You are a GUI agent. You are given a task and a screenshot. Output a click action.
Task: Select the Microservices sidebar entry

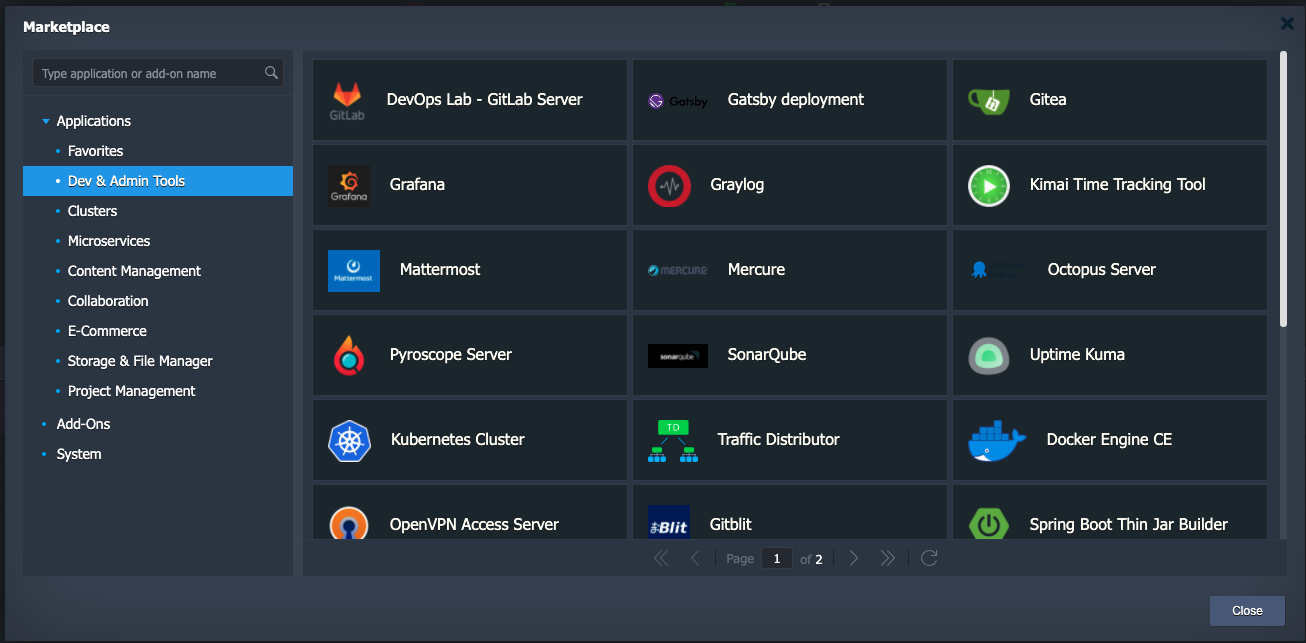[x=109, y=240]
